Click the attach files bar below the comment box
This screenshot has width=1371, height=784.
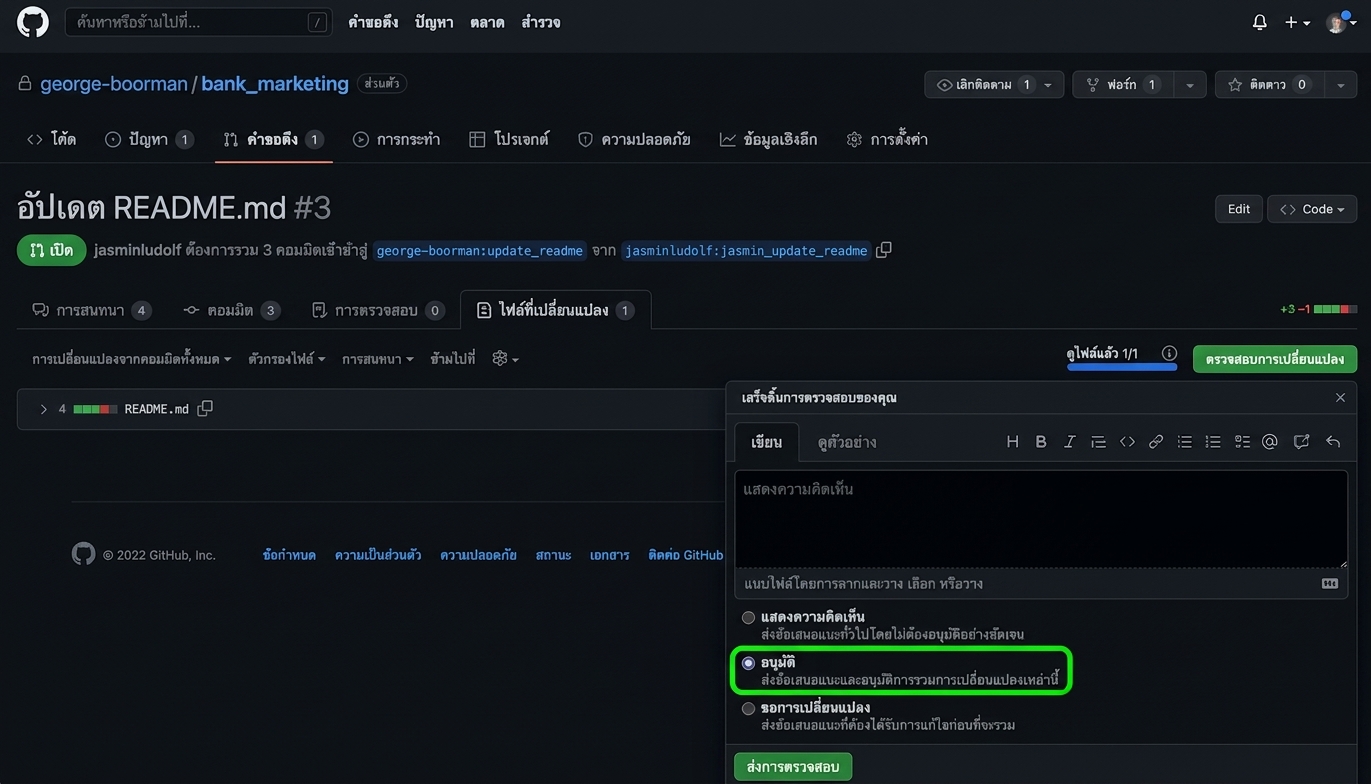click(x=1041, y=584)
